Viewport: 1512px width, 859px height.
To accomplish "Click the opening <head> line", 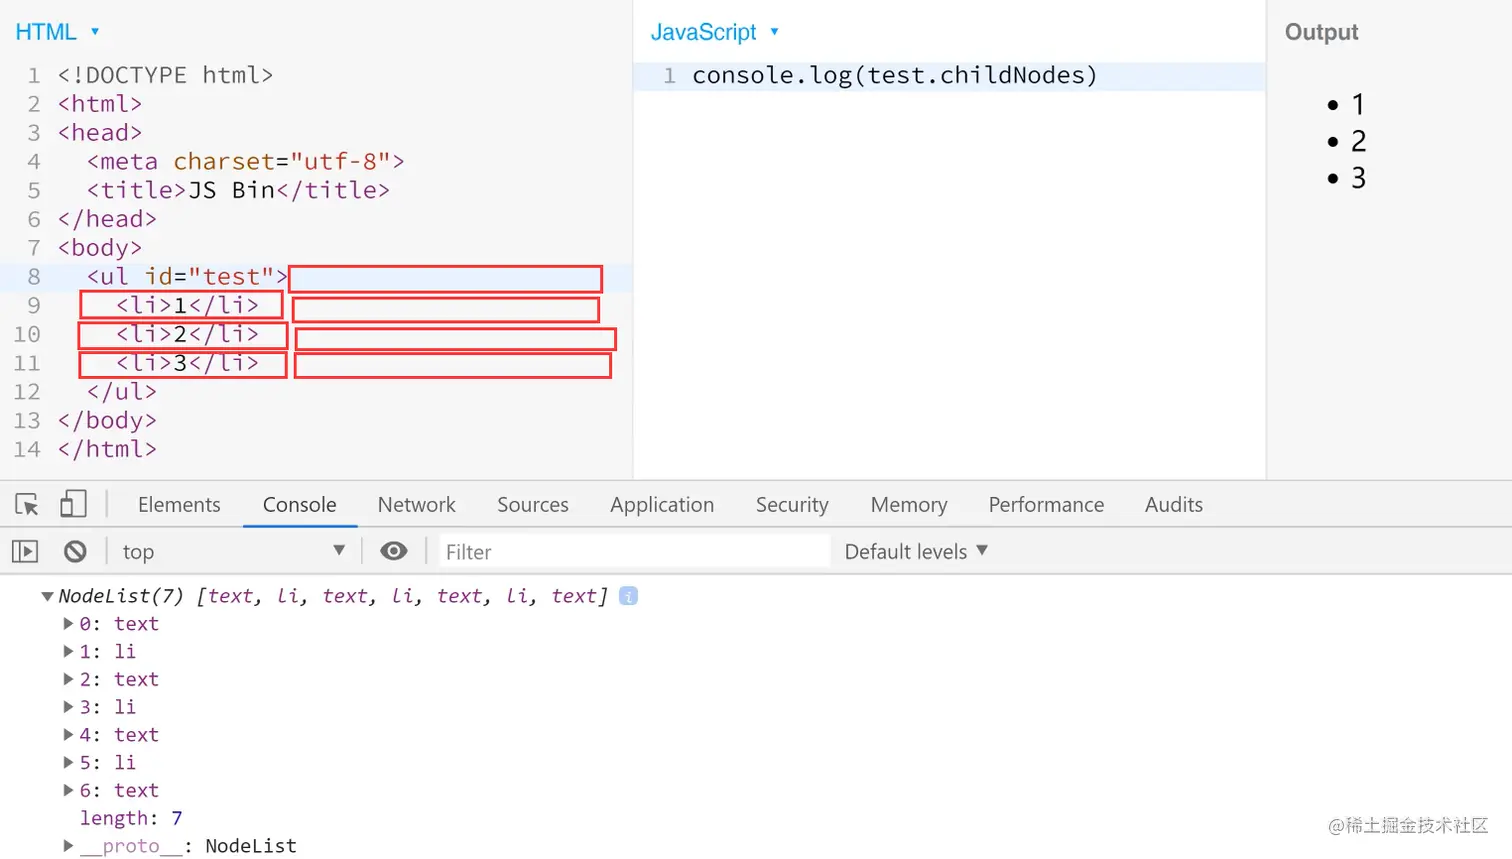I will click(100, 133).
